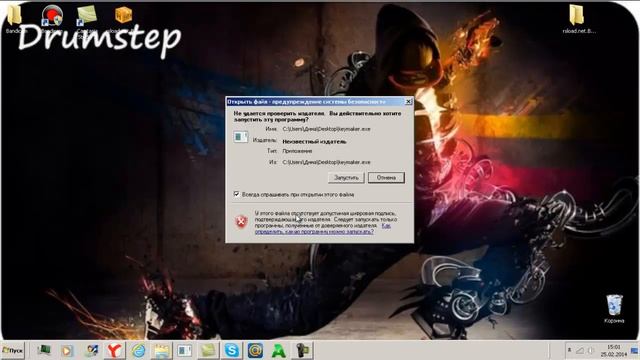Screen dimensions: 640x360
Task: Click the security warning dialog title bar
Action: pyautogui.click(x=315, y=102)
